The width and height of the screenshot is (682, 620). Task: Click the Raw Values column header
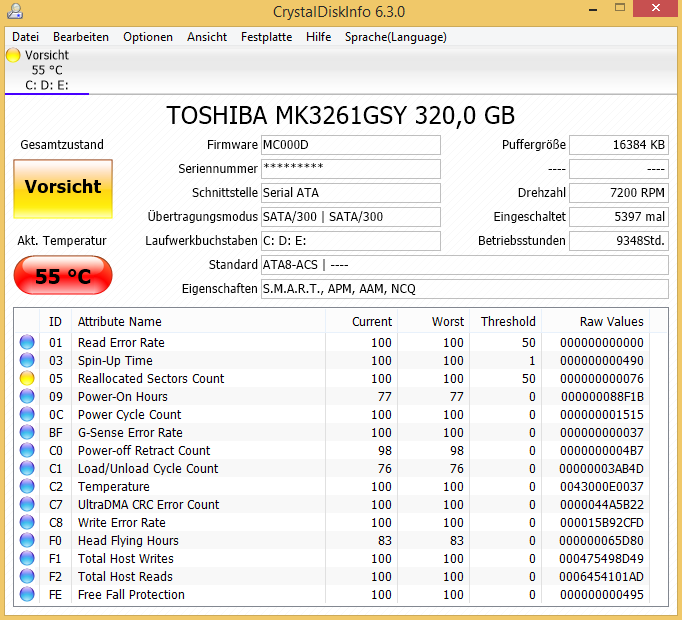tap(595, 322)
